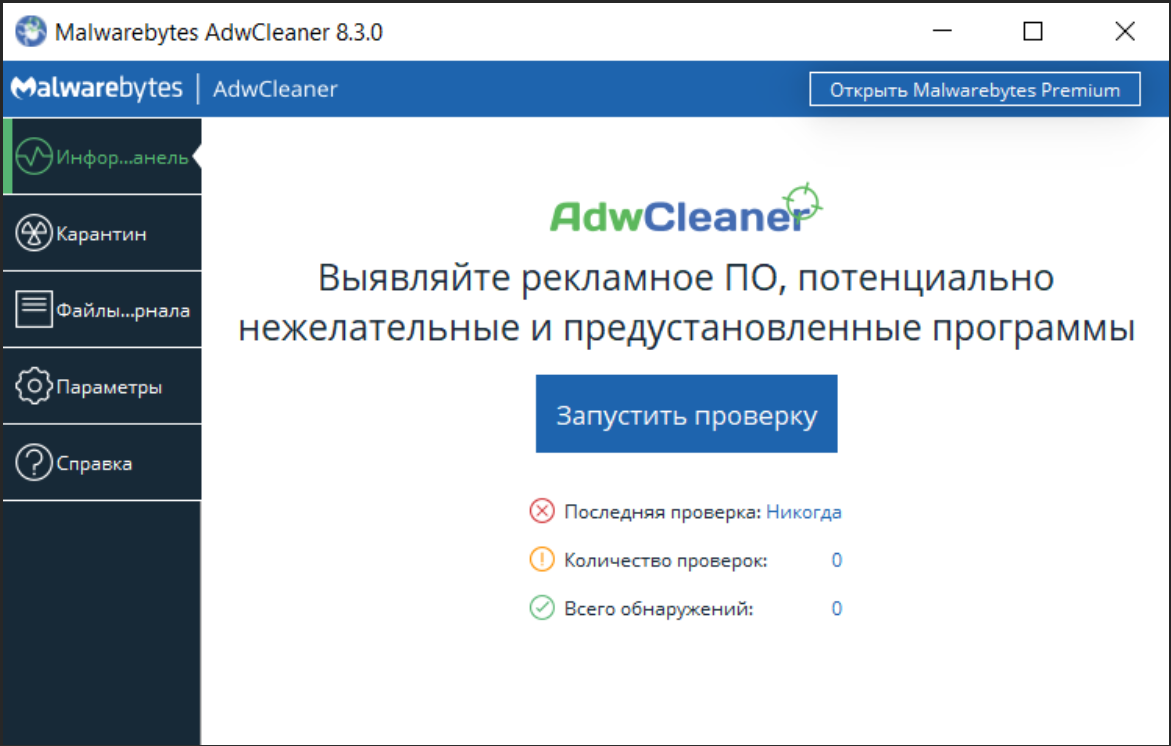Screen dimensions: 1171x746
Task: Click the Выявляйте рекламное ПО headline
Action: 686,302
